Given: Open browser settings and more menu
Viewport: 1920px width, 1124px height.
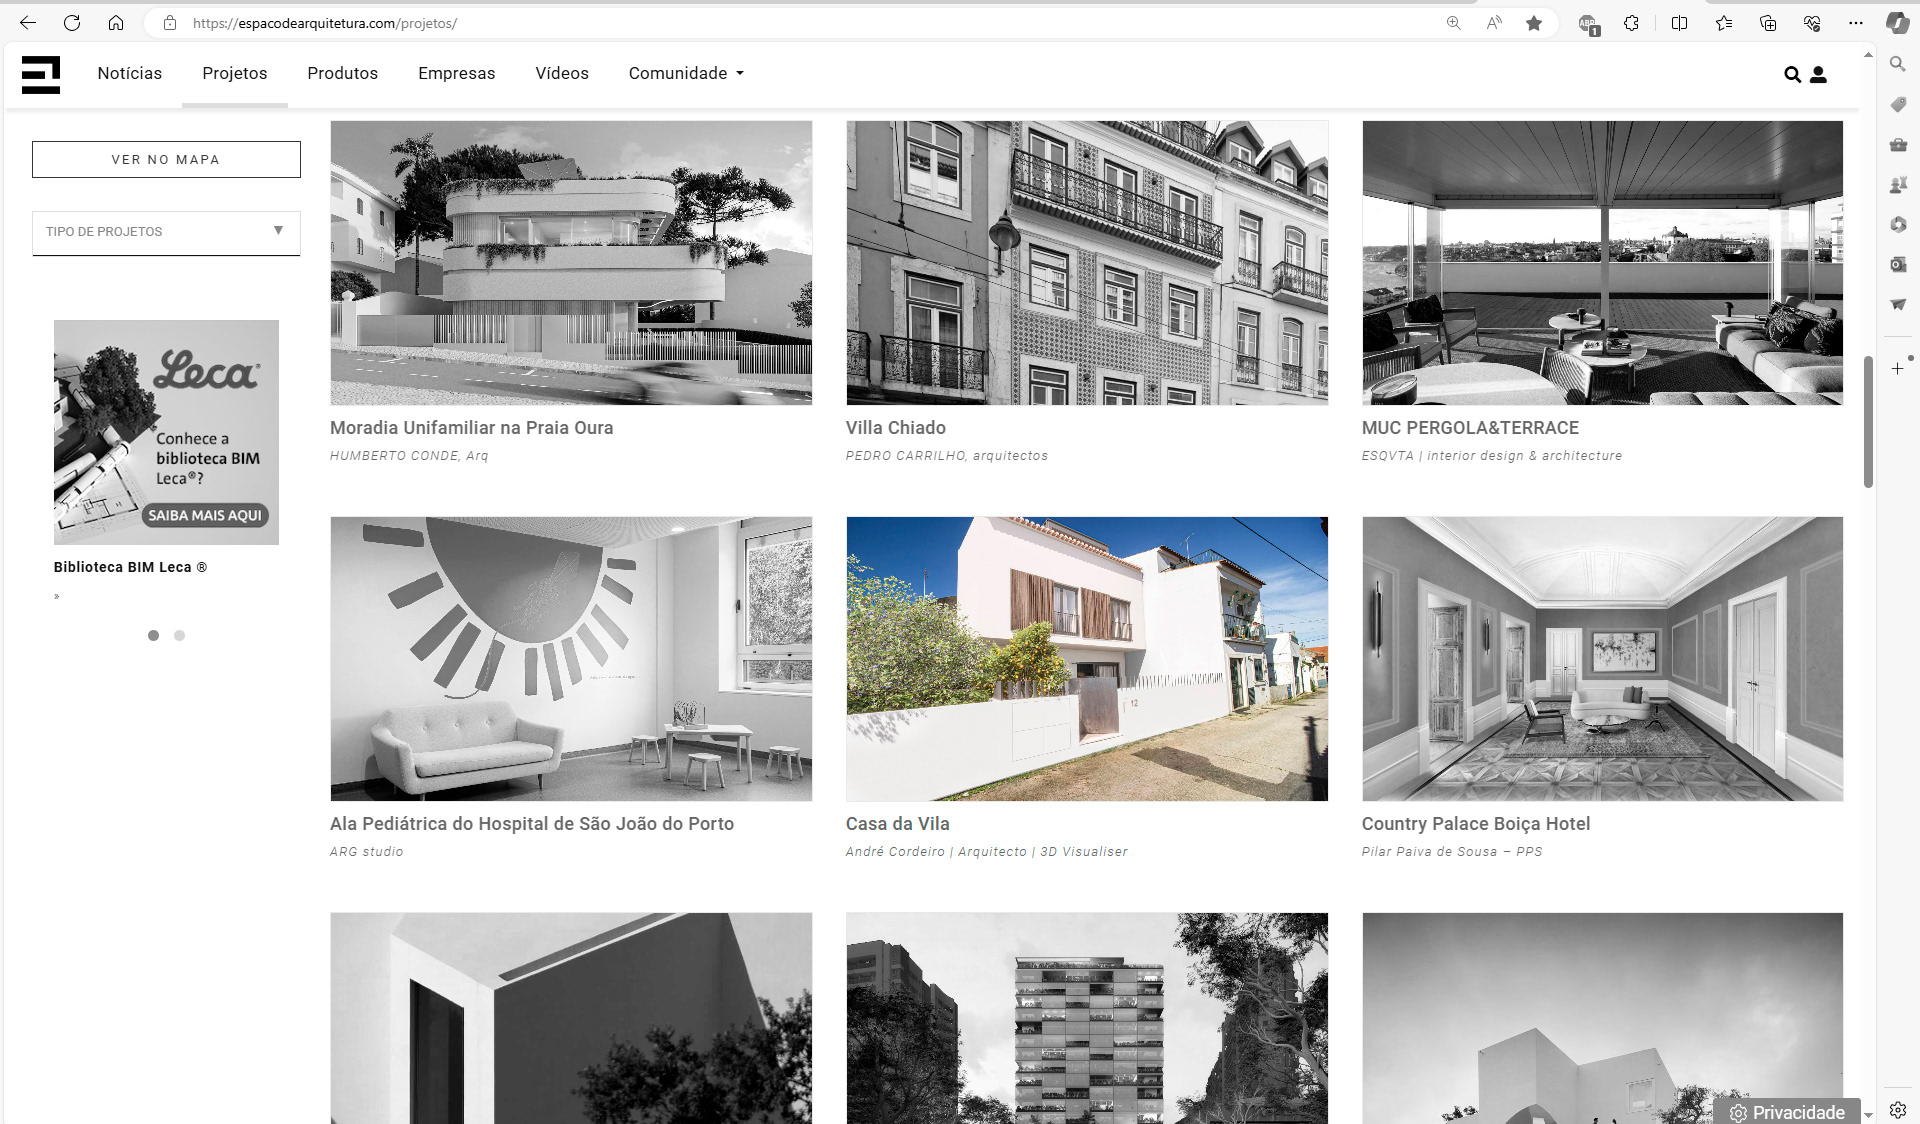Looking at the screenshot, I should click(1856, 23).
